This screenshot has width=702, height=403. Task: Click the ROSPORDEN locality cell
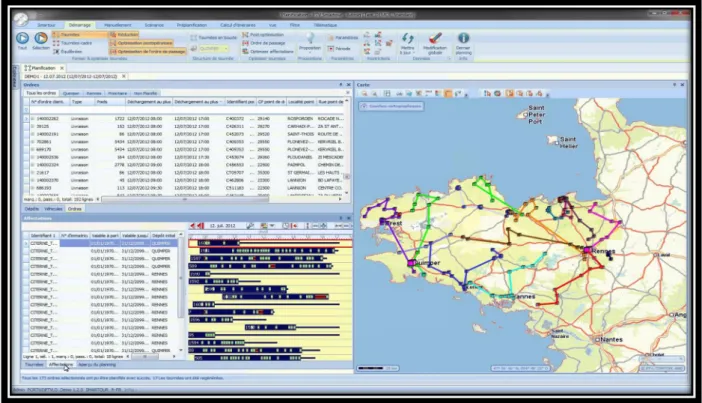pyautogui.click(x=300, y=119)
